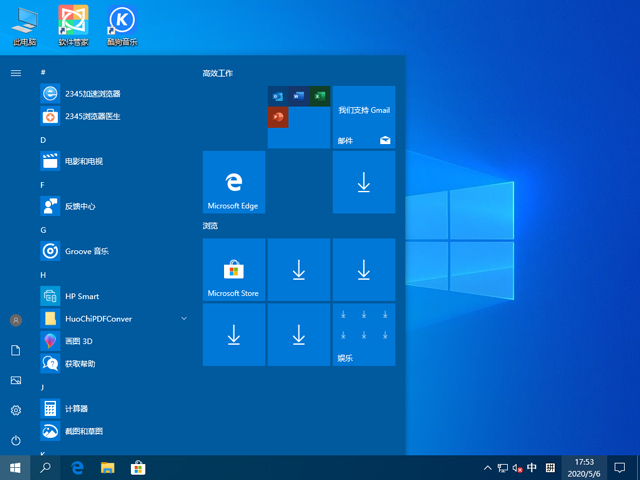Open network status tray icon
Viewport: 640px width, 480px height.
pyautogui.click(x=502, y=468)
